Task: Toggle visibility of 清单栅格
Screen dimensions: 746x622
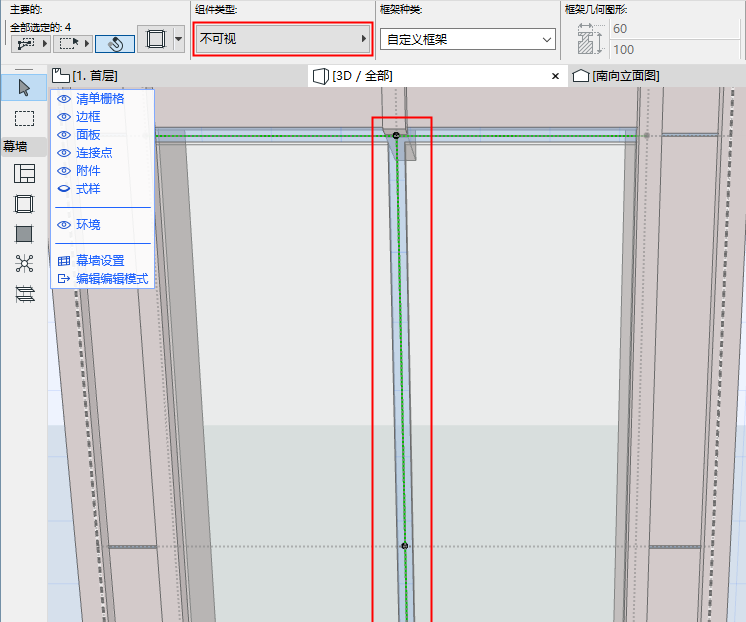Action: pyautogui.click(x=64, y=99)
